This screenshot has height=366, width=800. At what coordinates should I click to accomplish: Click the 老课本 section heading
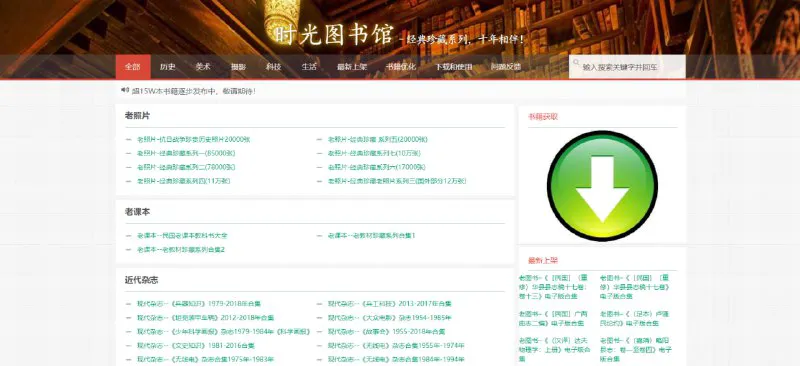[137, 212]
